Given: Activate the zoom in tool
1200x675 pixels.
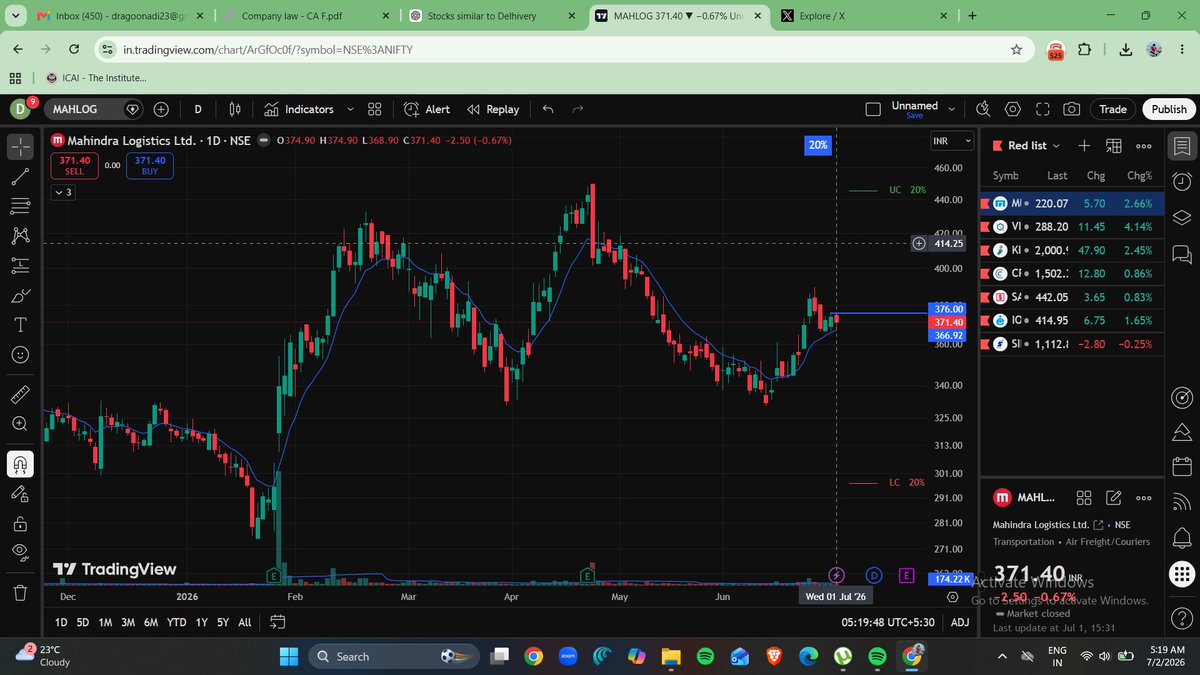Looking at the screenshot, I should pos(20,424).
